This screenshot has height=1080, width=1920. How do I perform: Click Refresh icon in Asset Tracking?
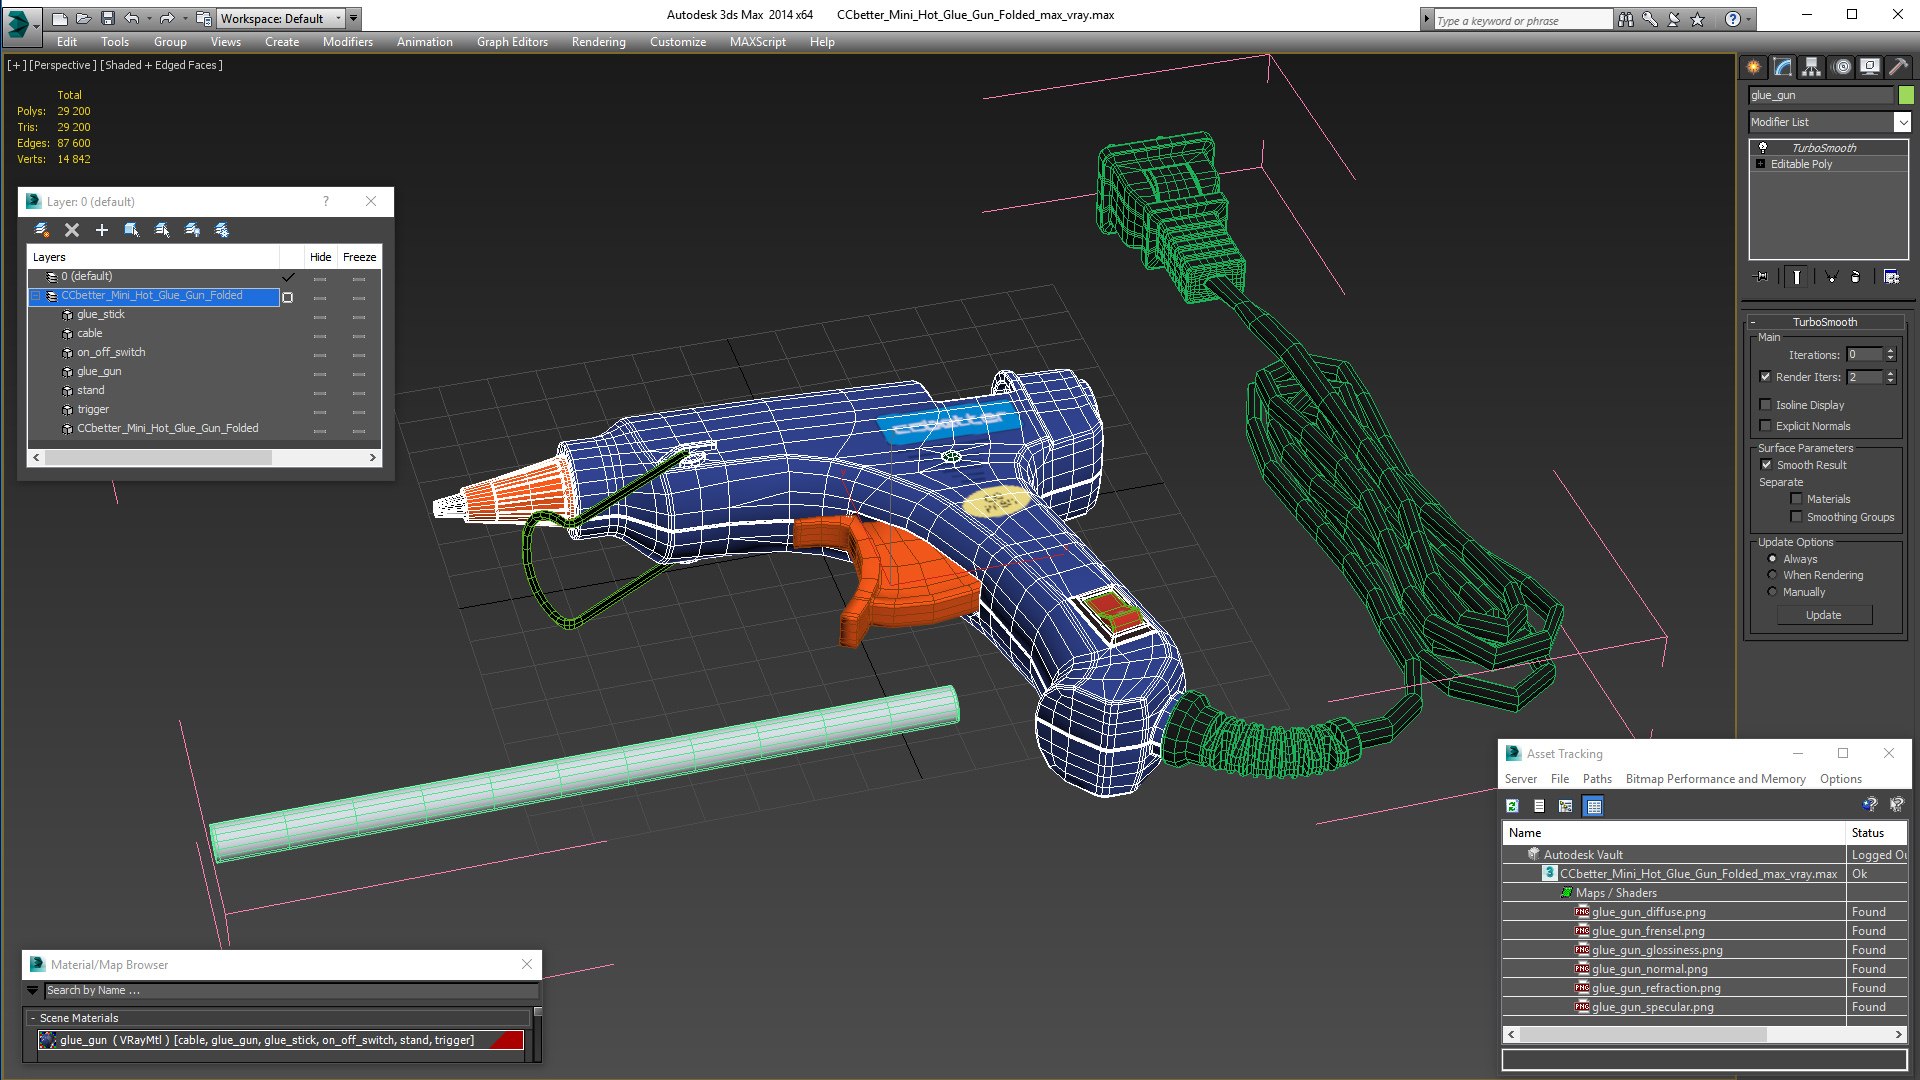tap(1513, 806)
